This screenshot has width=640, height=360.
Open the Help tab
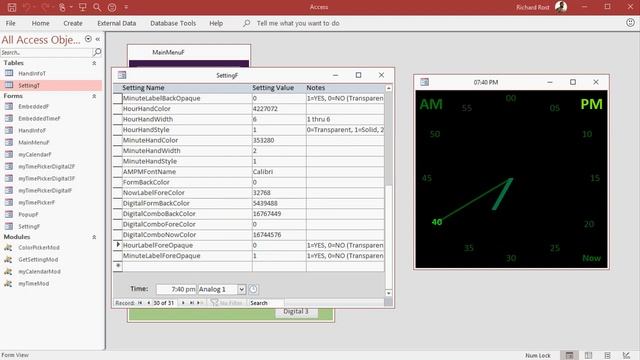pos(216,23)
